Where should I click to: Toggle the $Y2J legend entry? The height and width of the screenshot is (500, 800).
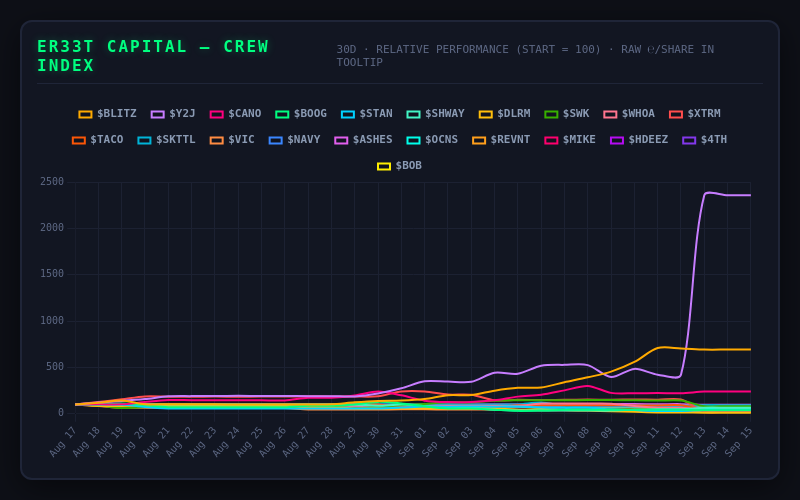pos(173,114)
